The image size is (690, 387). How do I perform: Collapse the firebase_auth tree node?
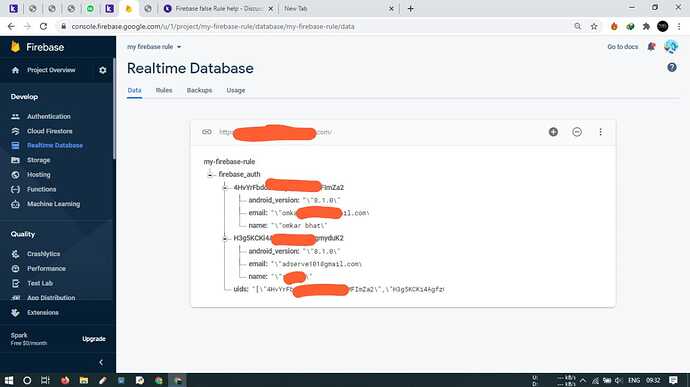click(210, 175)
